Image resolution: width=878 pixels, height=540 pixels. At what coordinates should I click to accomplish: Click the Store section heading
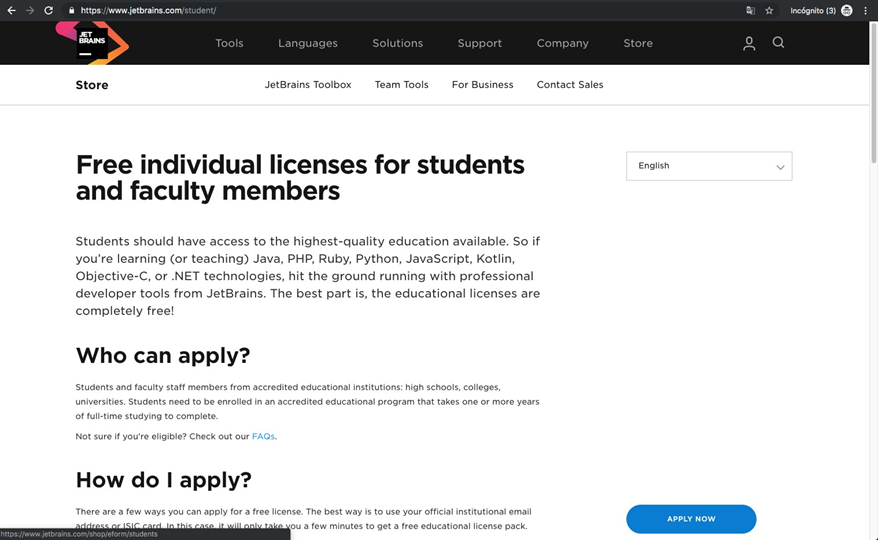92,85
